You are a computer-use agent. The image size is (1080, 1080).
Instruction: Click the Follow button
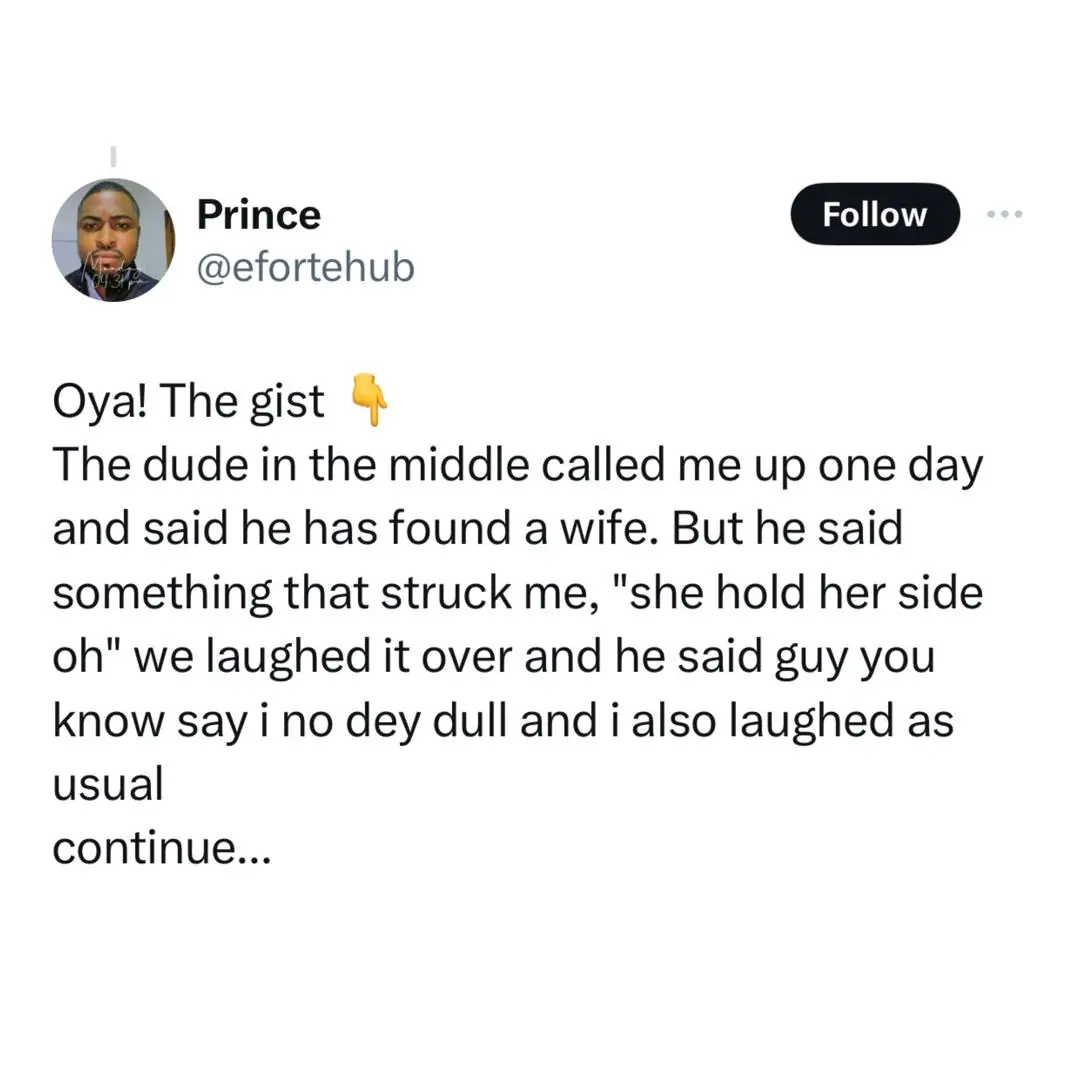click(x=875, y=214)
